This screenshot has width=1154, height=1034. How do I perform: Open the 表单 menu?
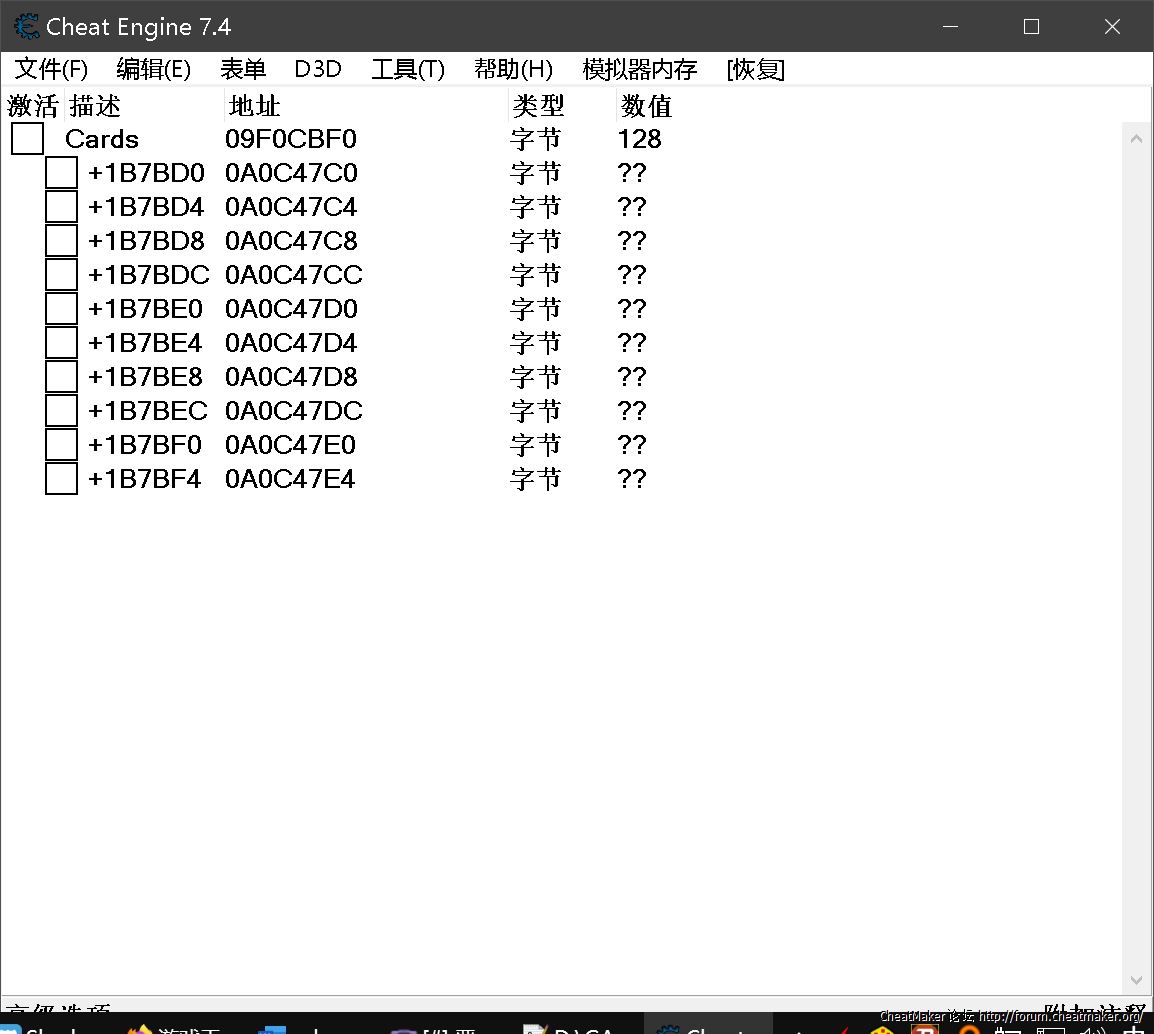[x=243, y=69]
